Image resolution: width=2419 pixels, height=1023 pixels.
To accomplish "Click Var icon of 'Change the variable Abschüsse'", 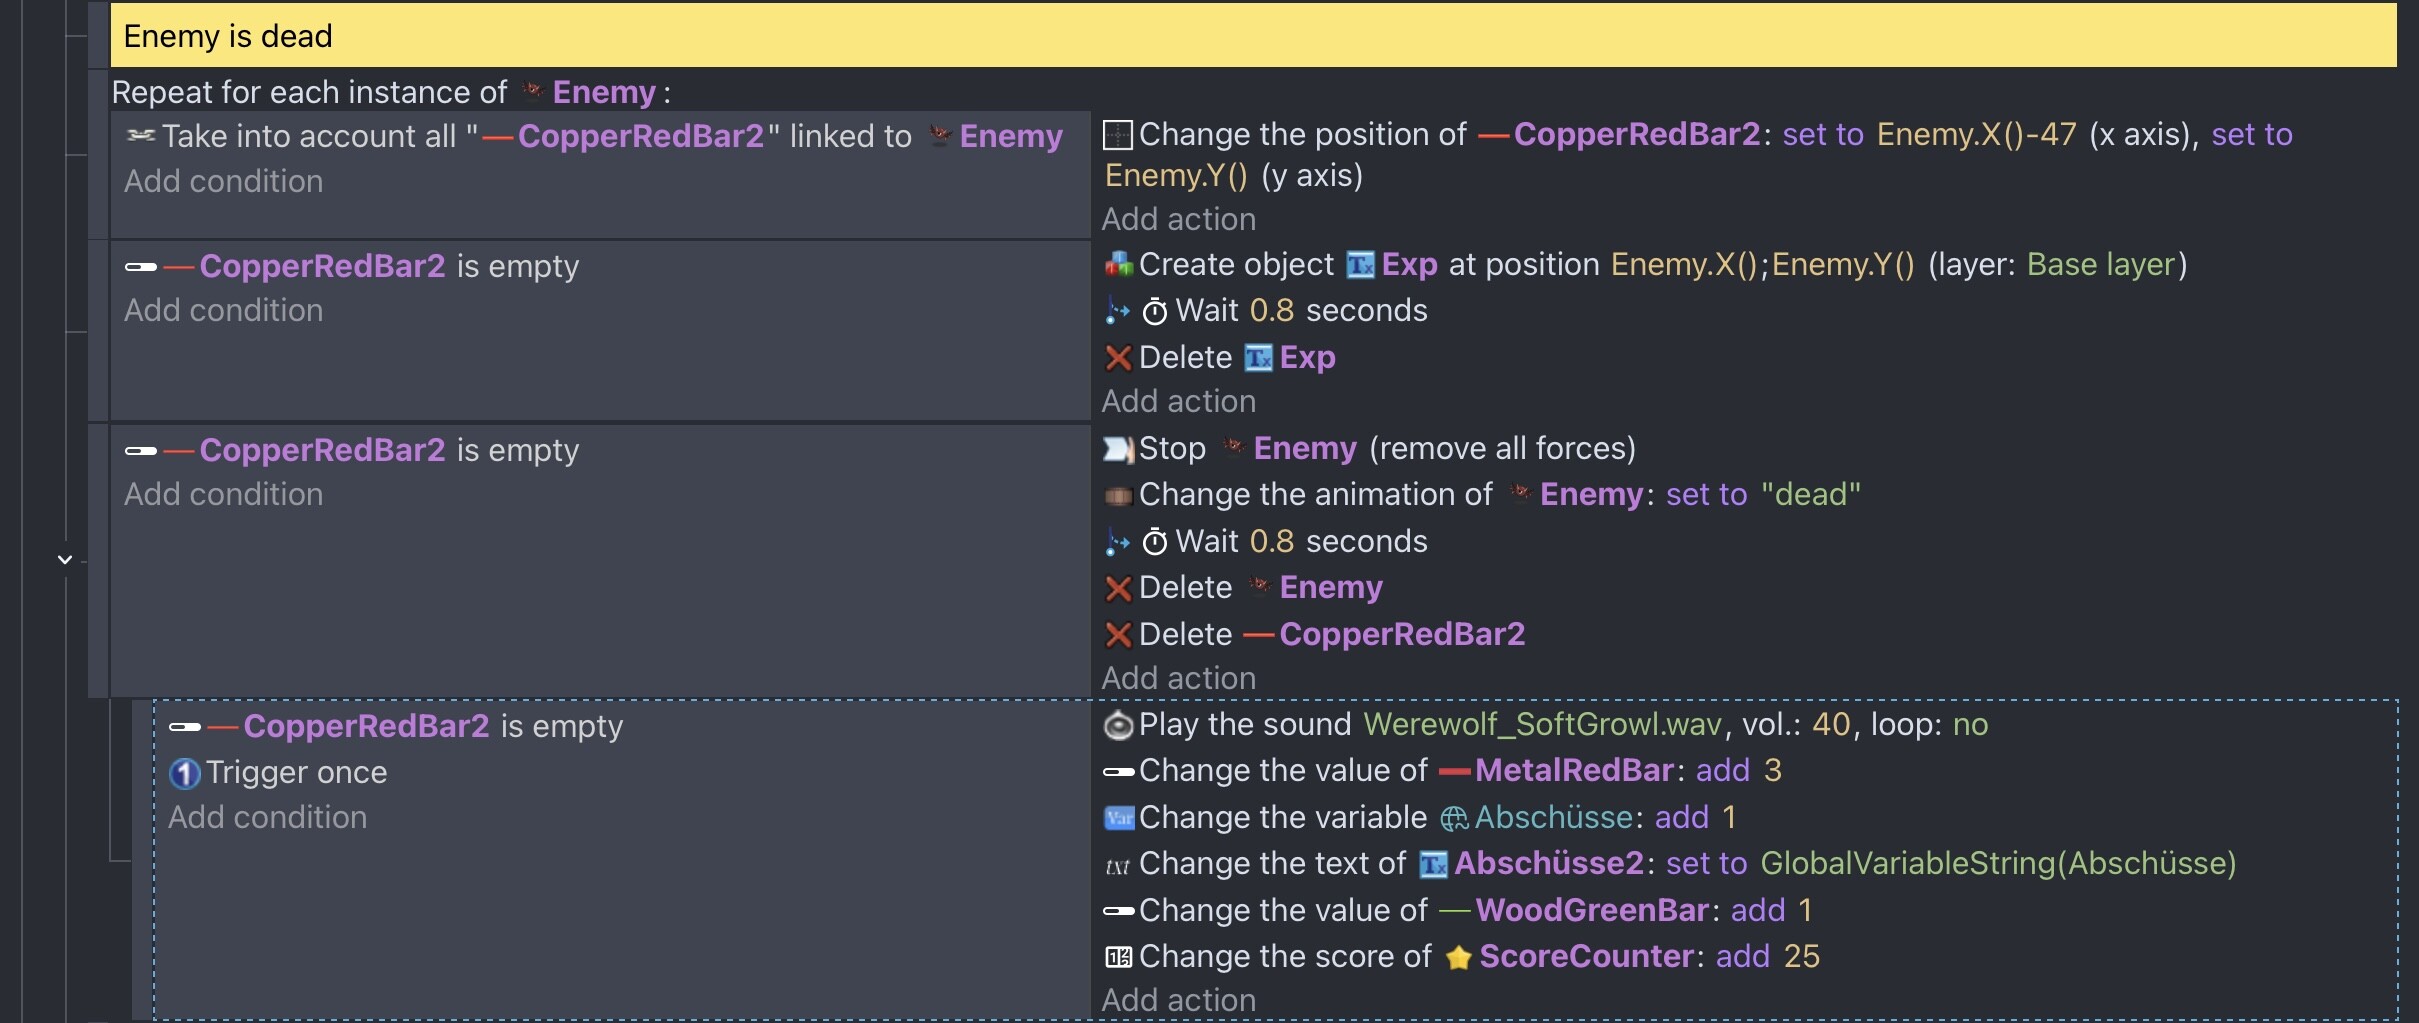I will [x=1118, y=818].
